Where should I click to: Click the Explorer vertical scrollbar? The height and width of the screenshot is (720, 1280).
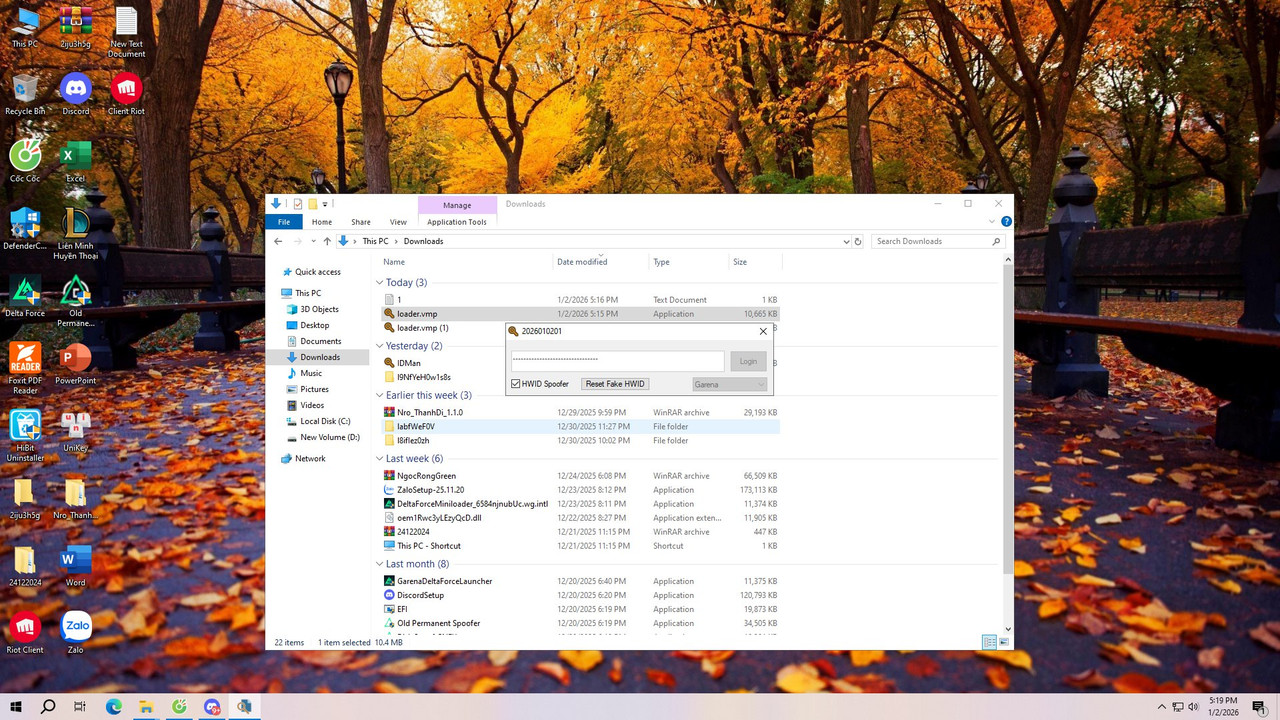click(1008, 420)
